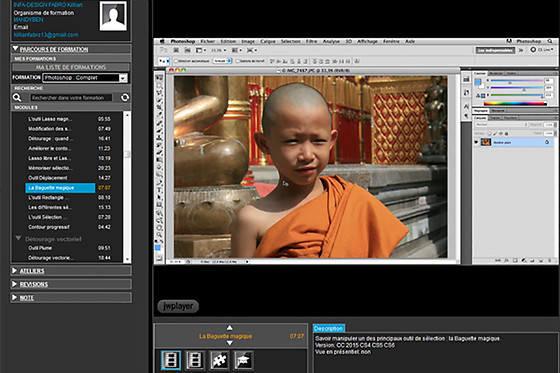Image resolution: width=560 pixels, height=373 pixels.
Task: Click the down arrow below La Baguette magique
Action: [x=230, y=343]
